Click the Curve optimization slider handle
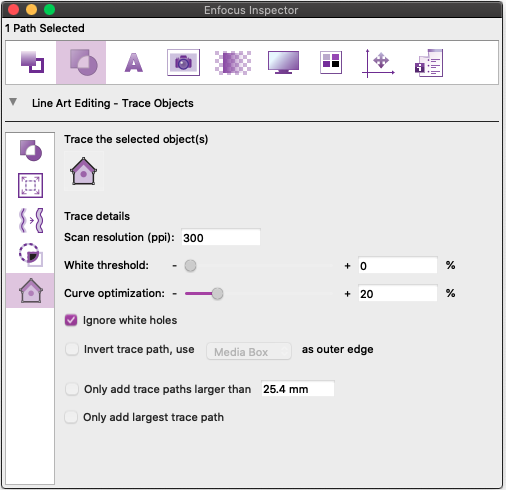Viewport: 506px width, 490px height. click(x=217, y=294)
